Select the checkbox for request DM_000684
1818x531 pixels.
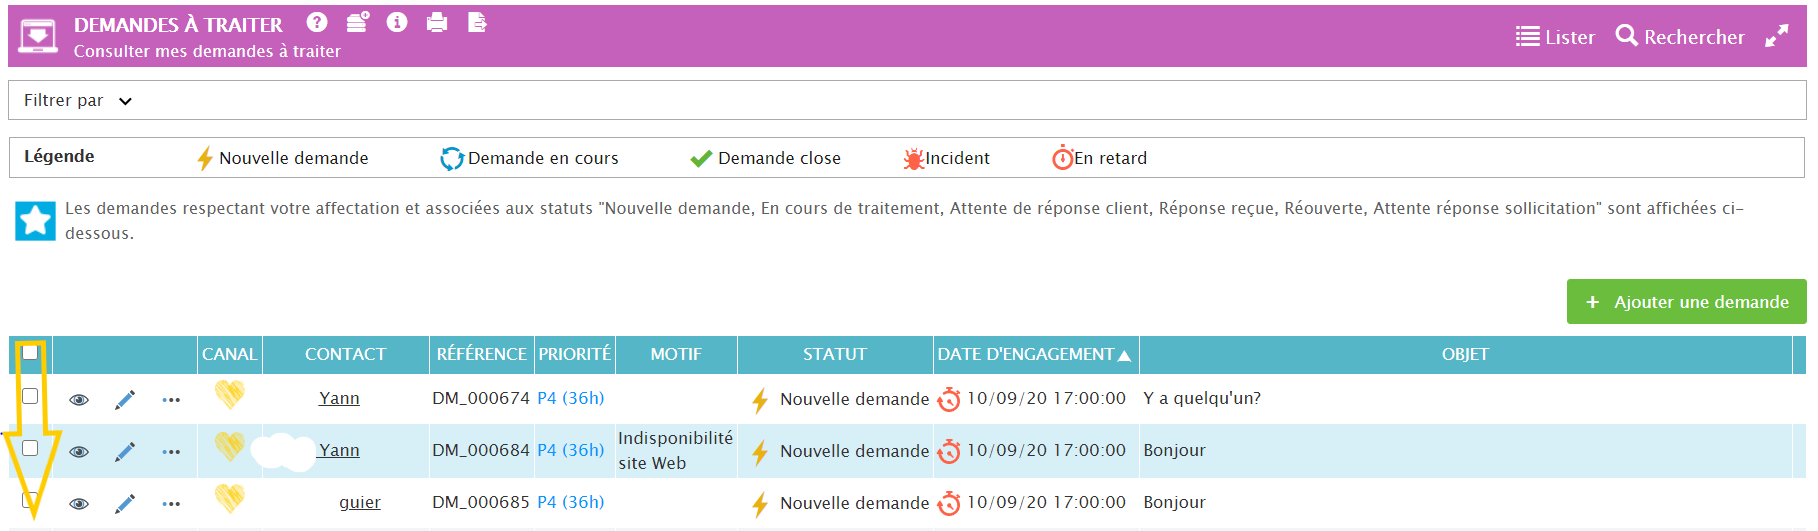click(x=30, y=448)
